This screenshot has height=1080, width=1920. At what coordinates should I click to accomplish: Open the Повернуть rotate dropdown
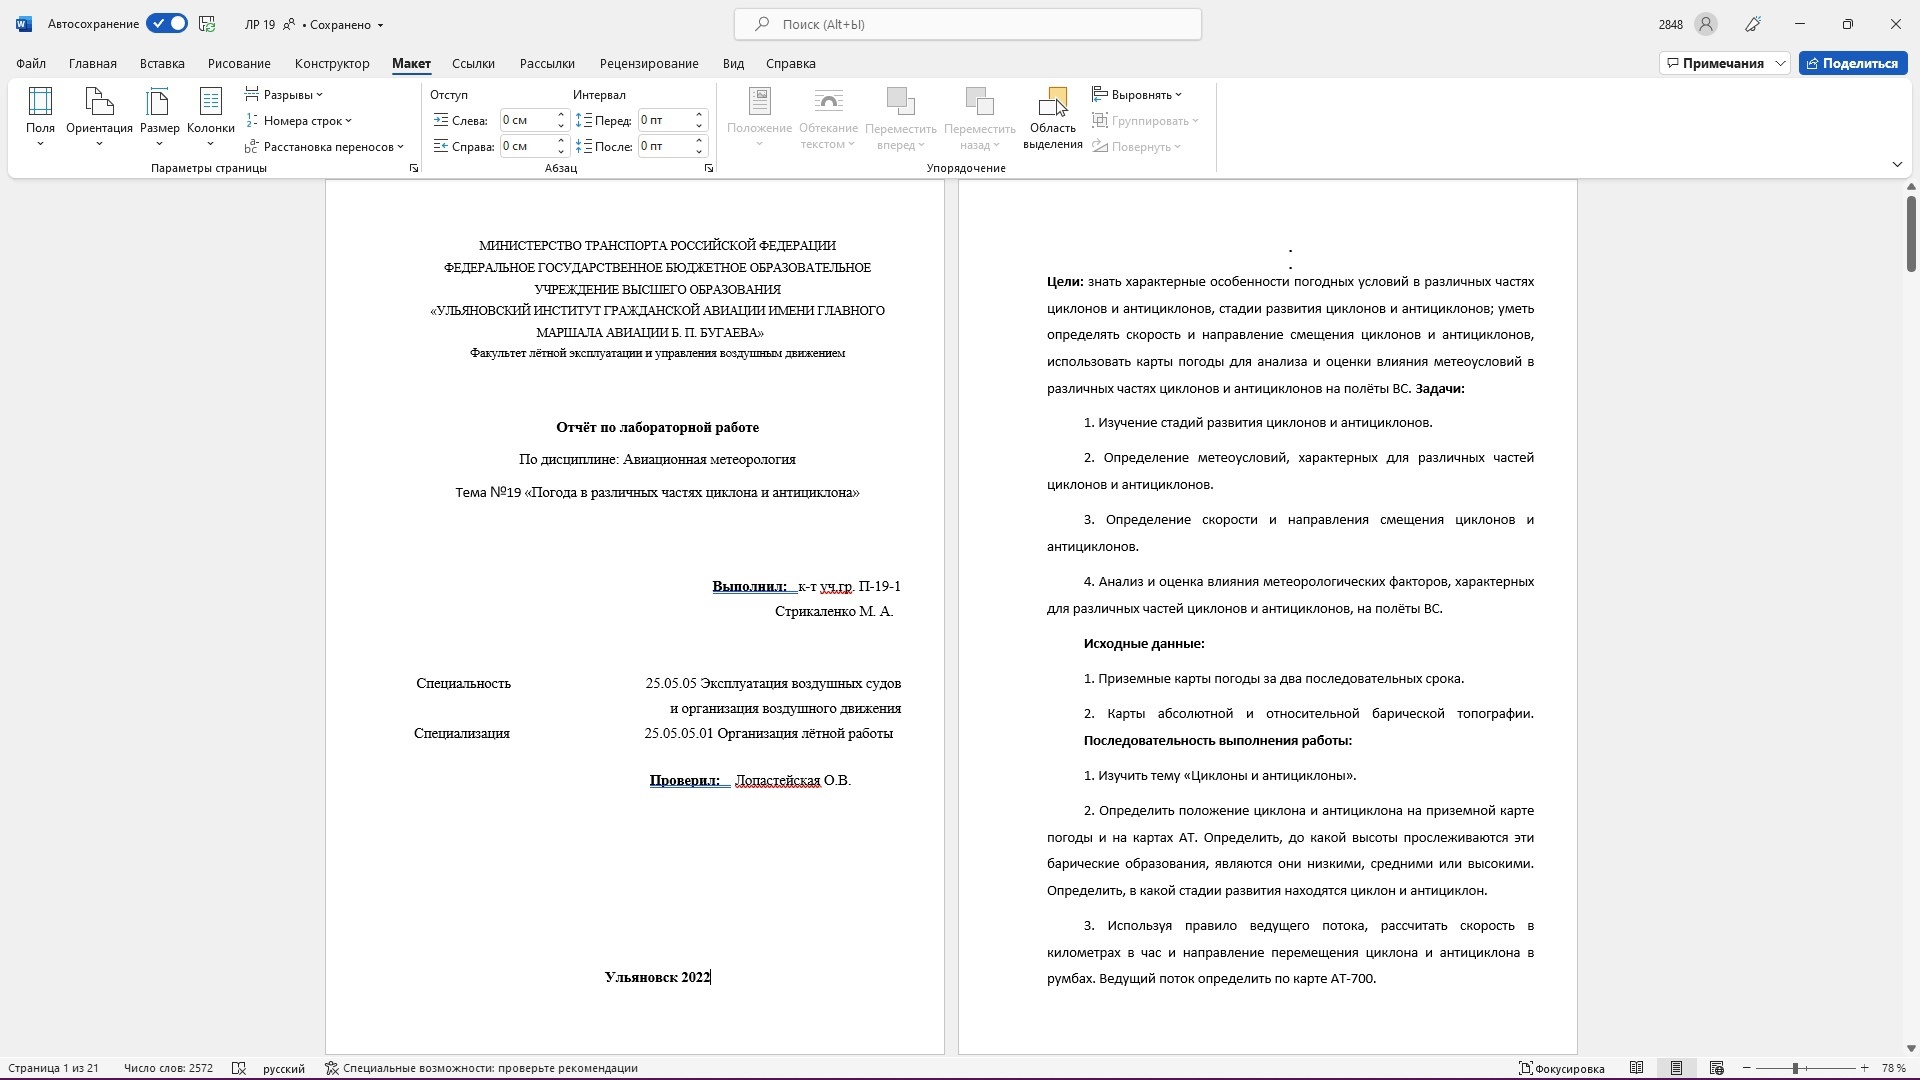point(1137,147)
